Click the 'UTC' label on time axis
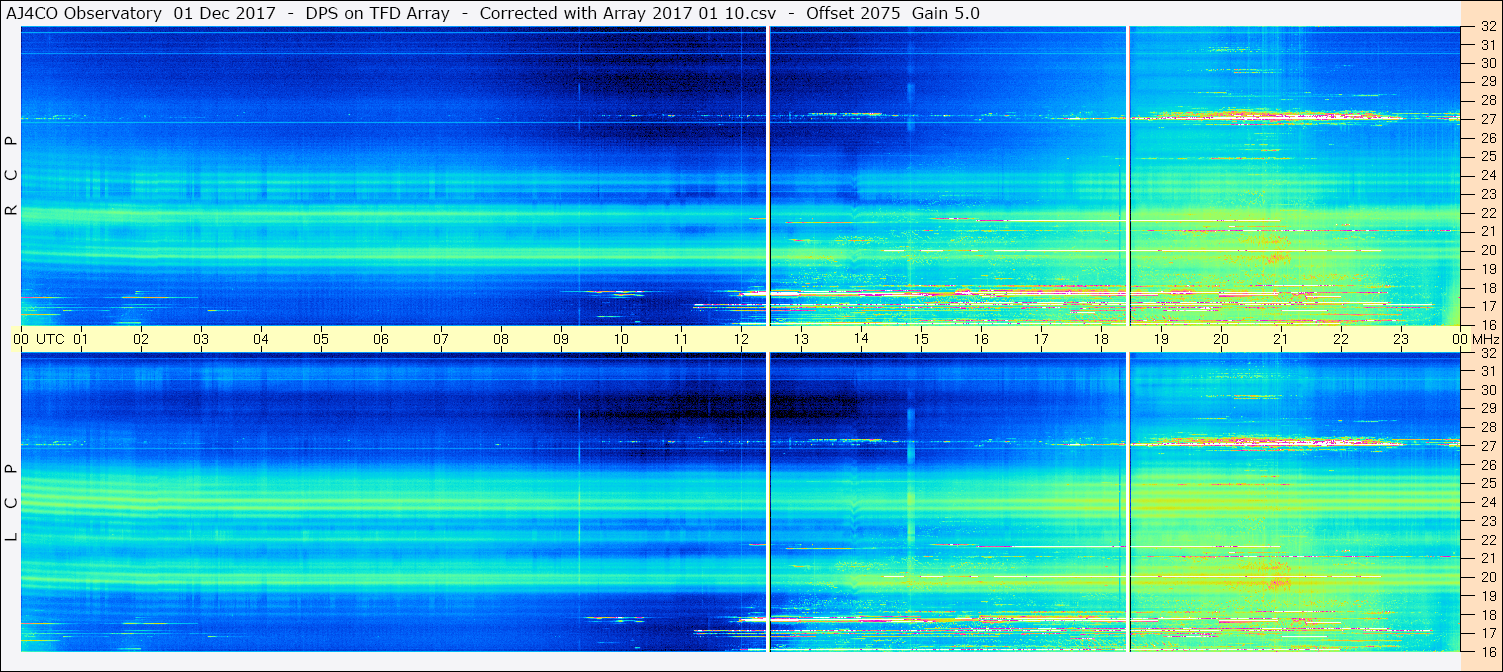Screen dimensions: 1503x672 point(50,339)
